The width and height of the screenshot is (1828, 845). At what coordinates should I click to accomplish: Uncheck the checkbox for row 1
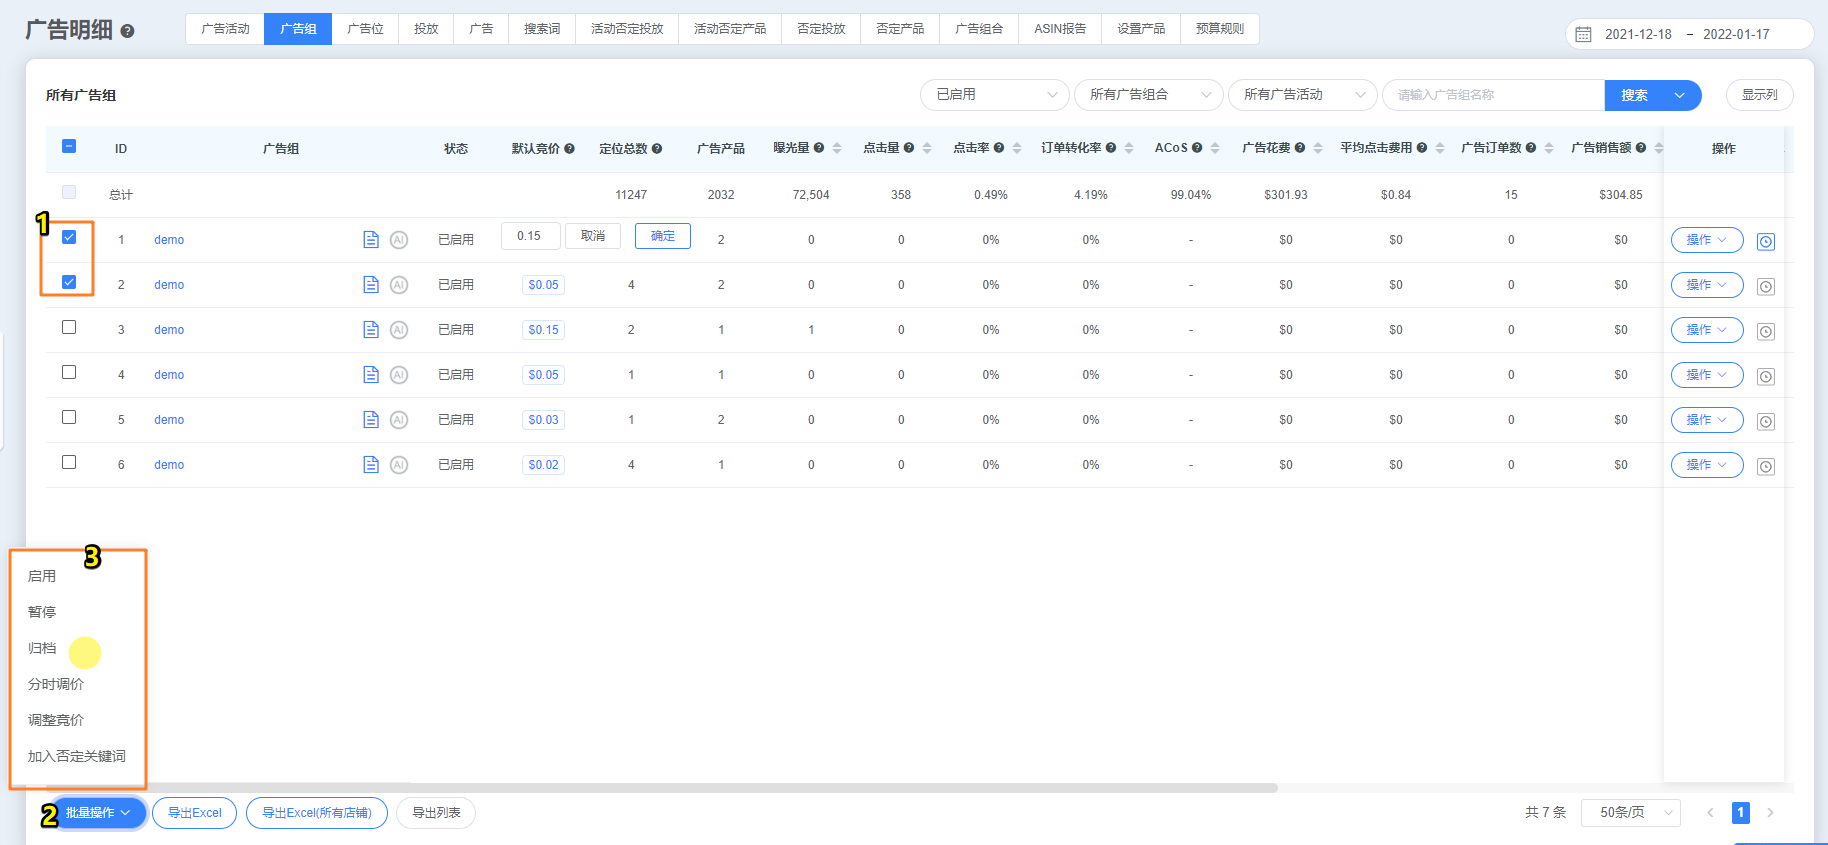pyautogui.click(x=69, y=237)
